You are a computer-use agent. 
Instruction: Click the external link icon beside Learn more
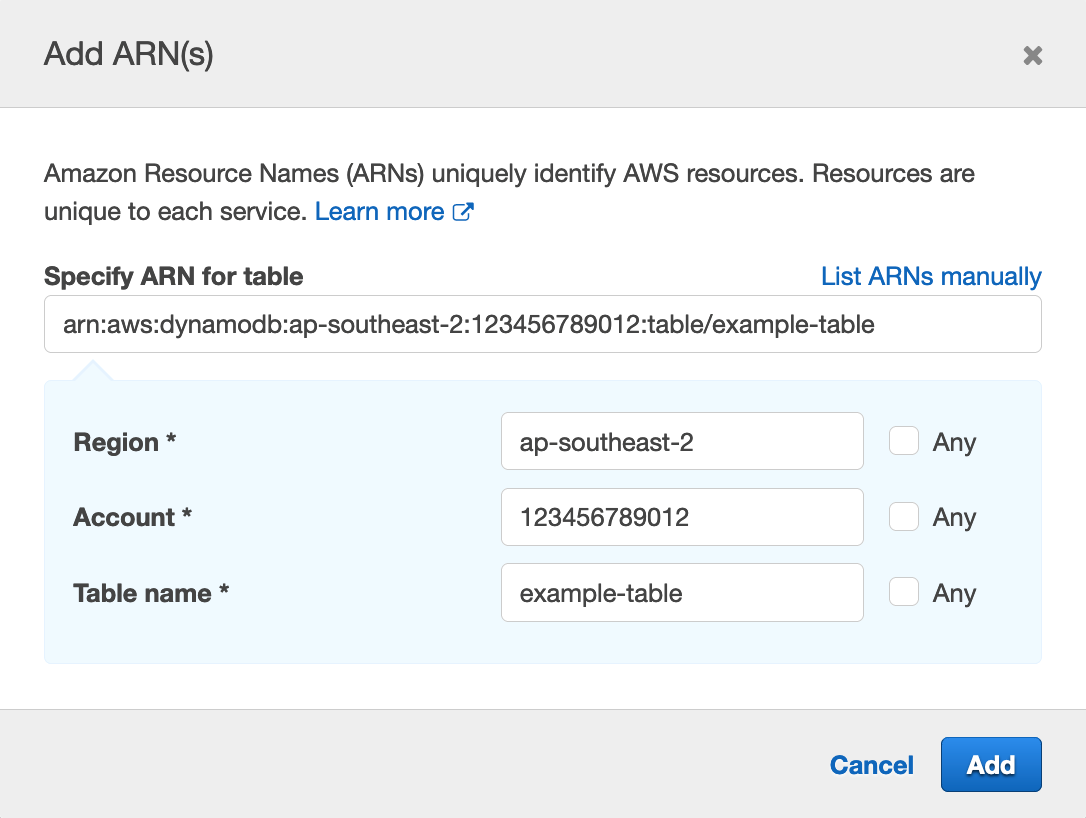point(464,211)
